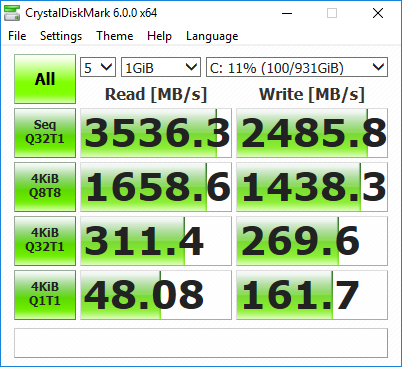The height and width of the screenshot is (367, 402).
Task: Expand the C: drive selection dropdown
Action: pos(297,67)
